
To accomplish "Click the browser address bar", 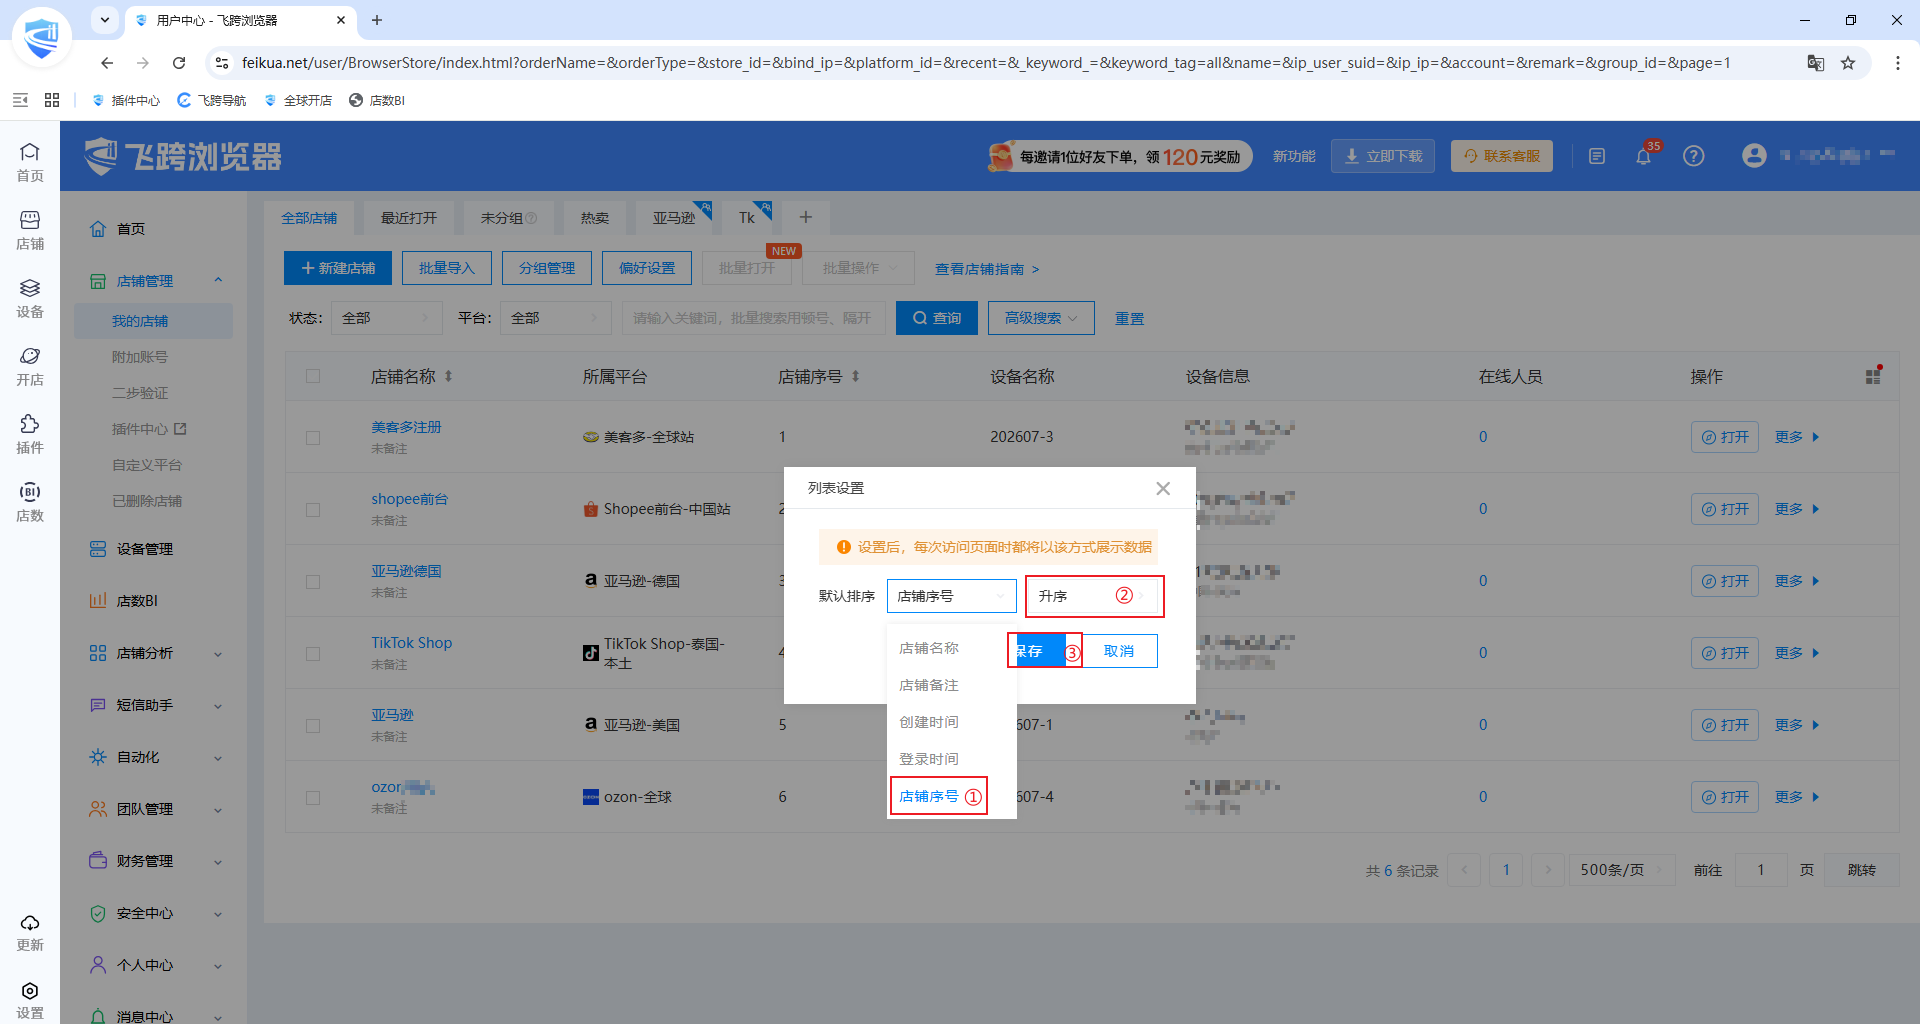I will [986, 63].
